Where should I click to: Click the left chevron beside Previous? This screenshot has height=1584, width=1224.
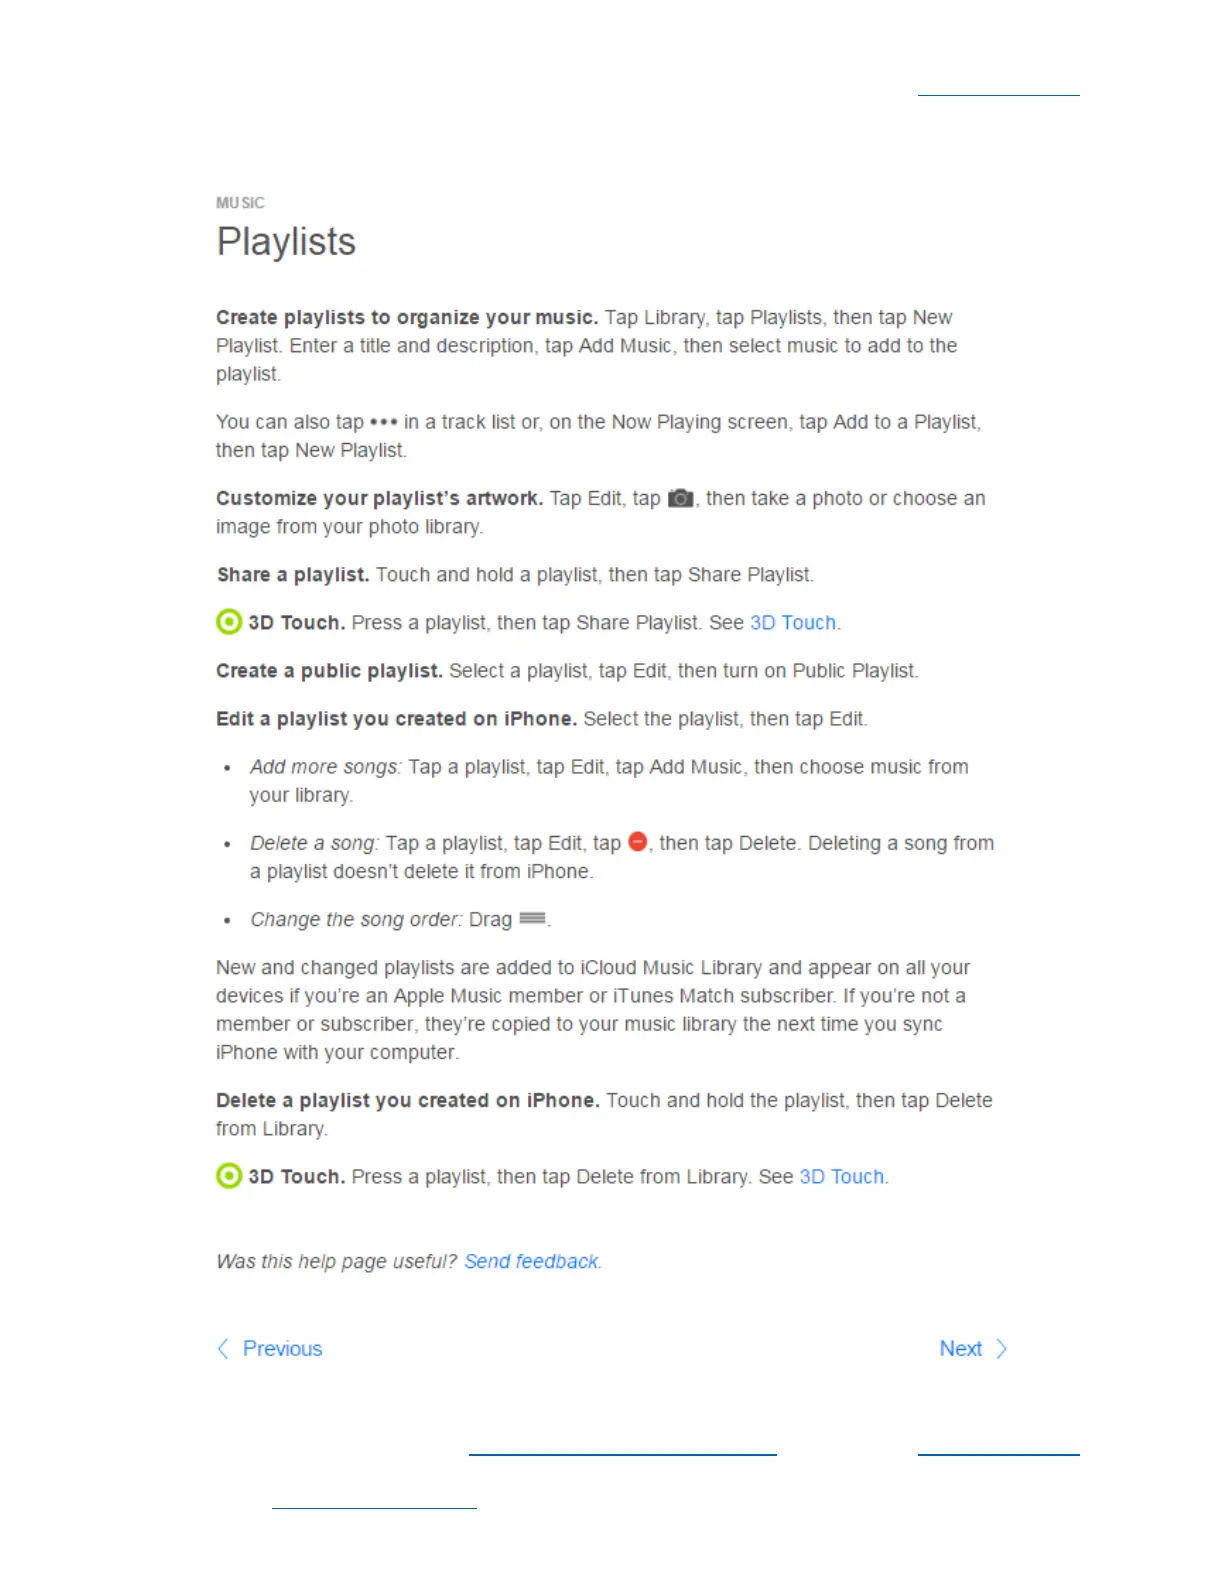point(223,1349)
